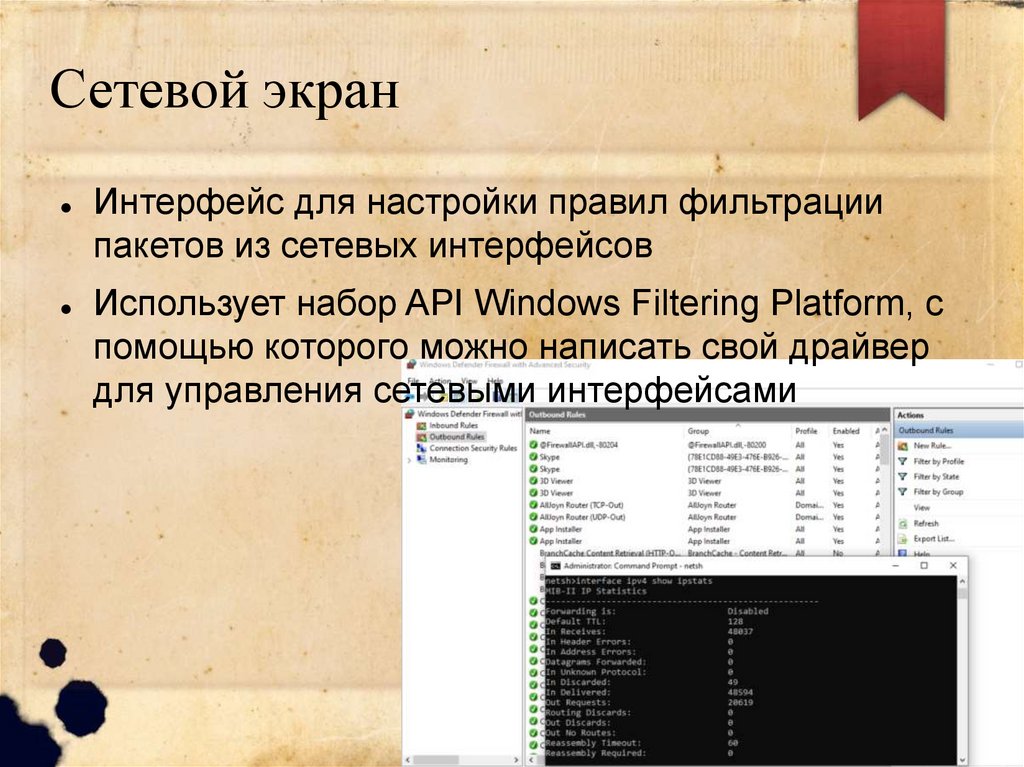The width and height of the screenshot is (1024, 767).
Task: Click the Export List icon
Action: point(903,539)
